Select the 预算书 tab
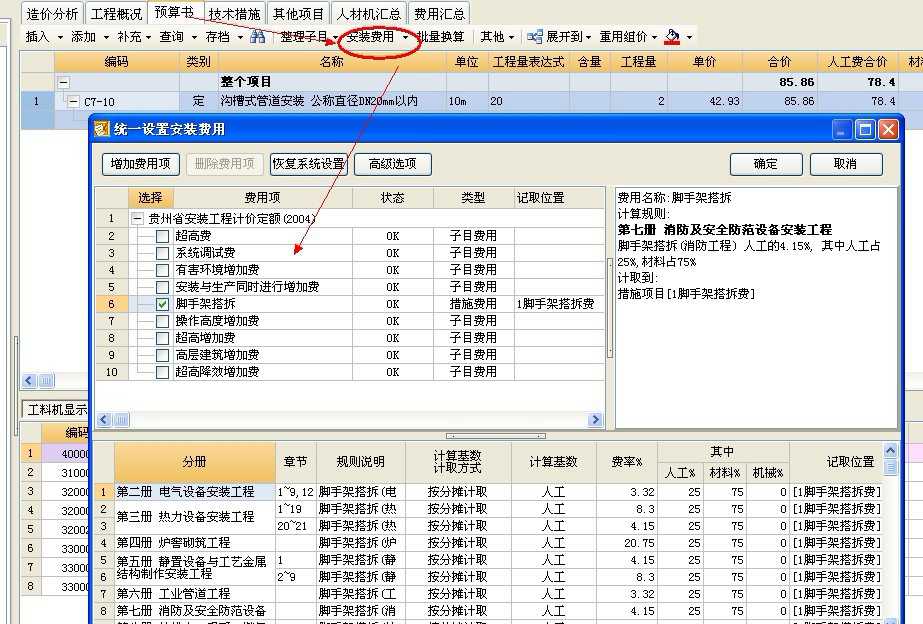 point(175,12)
